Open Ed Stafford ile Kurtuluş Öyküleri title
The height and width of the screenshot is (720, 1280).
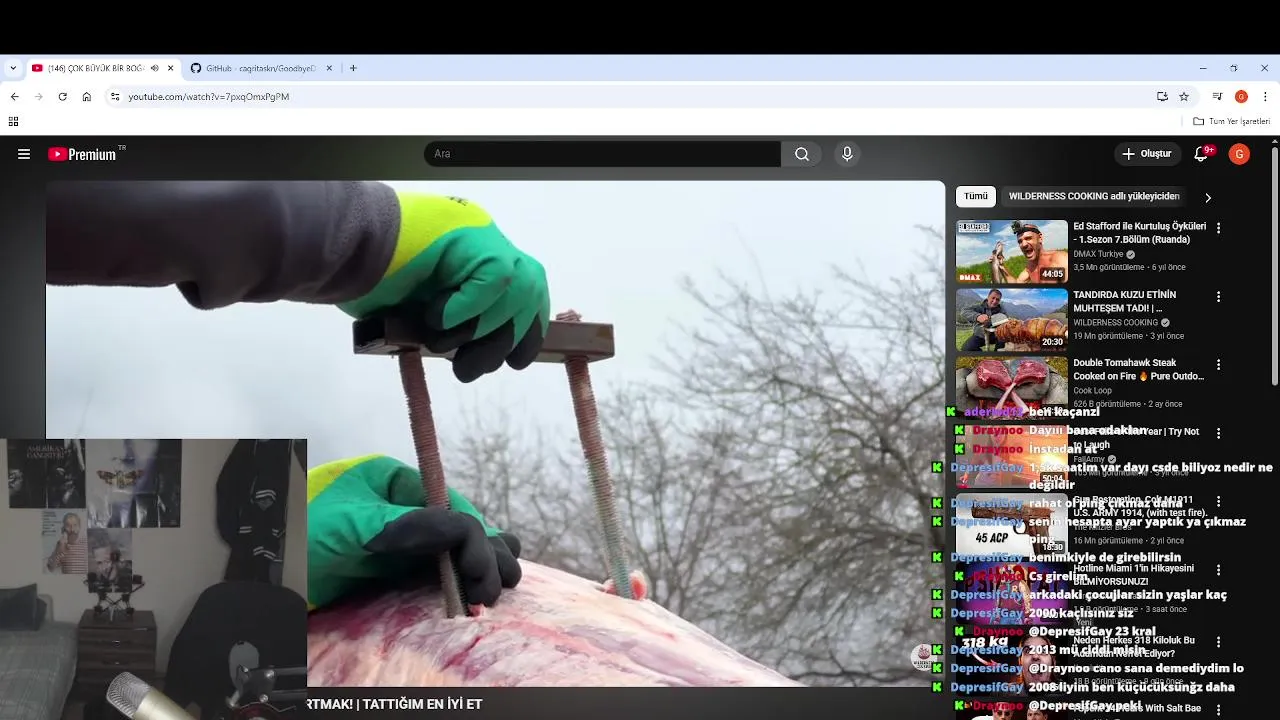(1139, 233)
